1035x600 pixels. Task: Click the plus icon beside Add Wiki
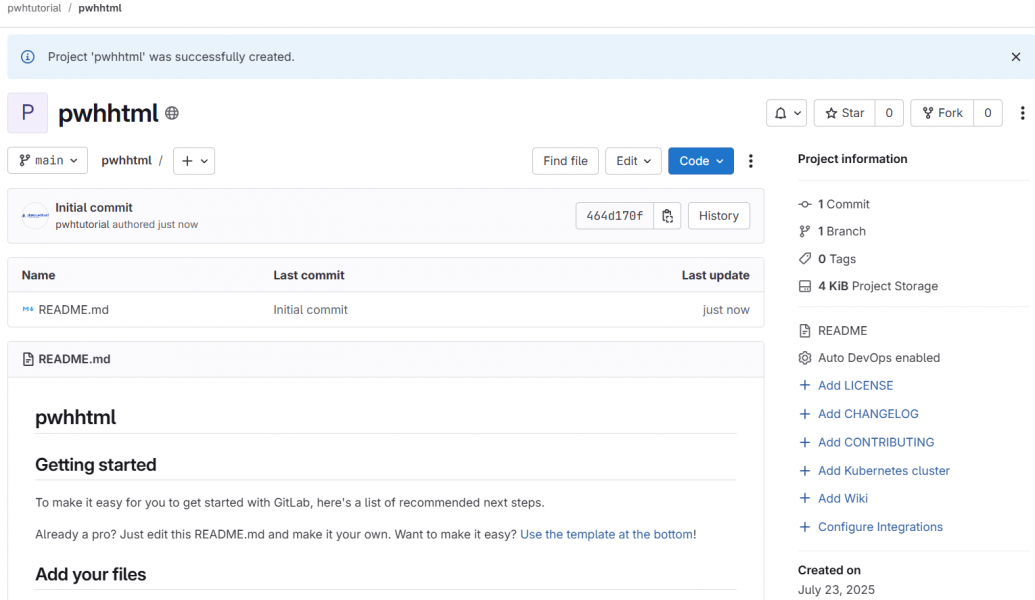(805, 498)
